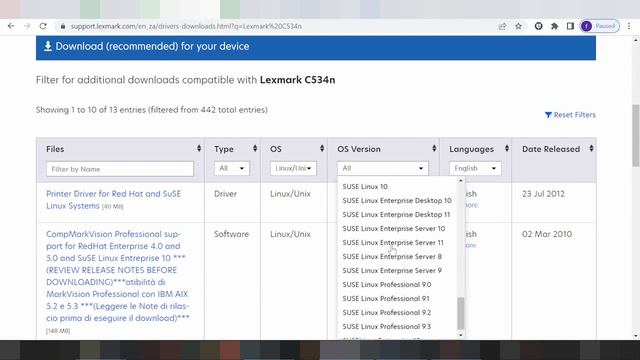
Task: Collapse the OS Version dropdown set to All
Action: (383, 168)
